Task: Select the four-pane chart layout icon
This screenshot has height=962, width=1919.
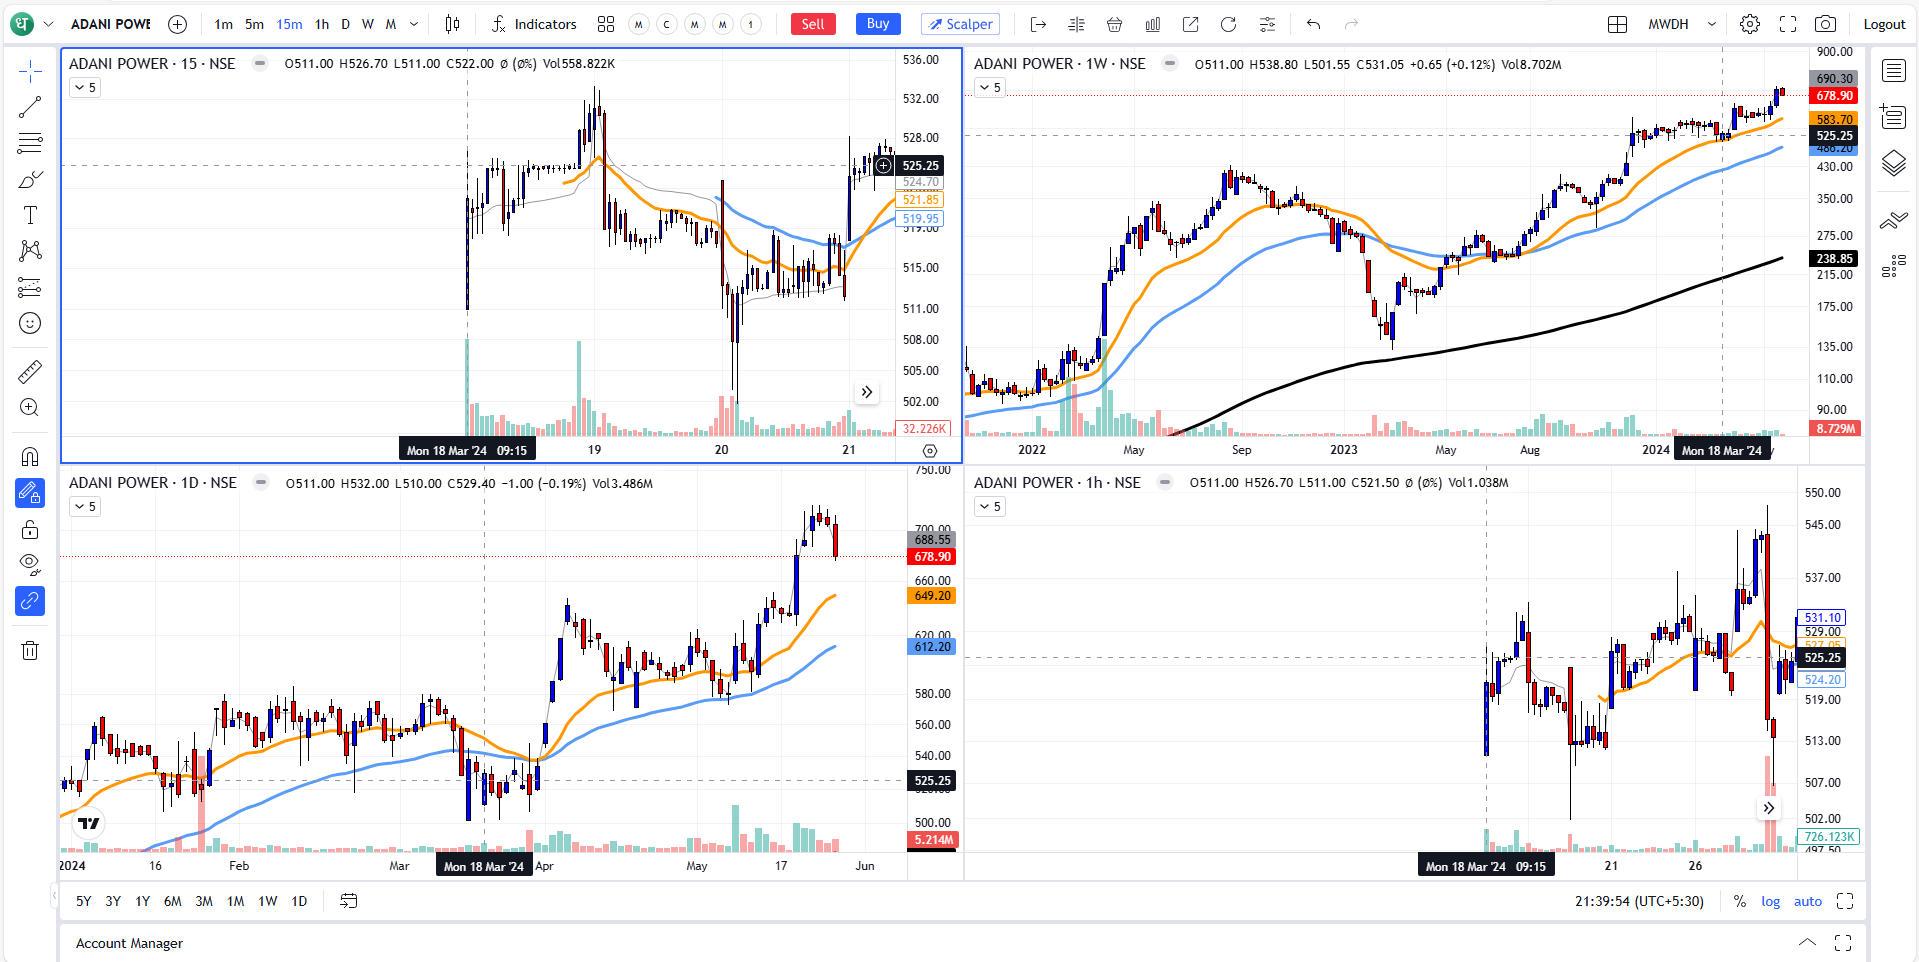Action: (1617, 24)
